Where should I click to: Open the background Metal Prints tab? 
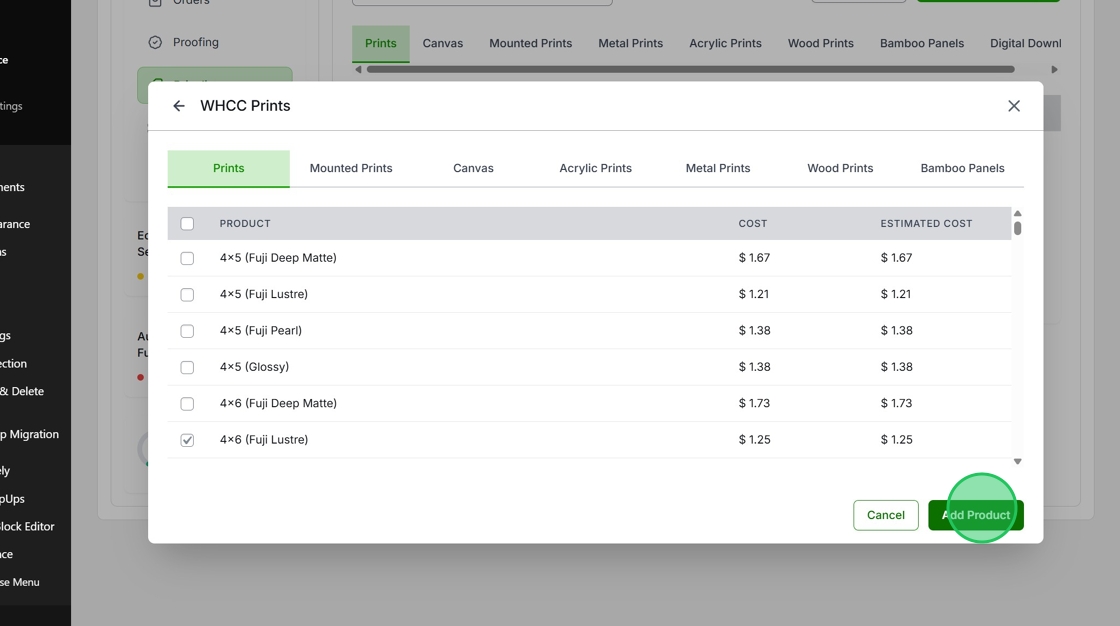coord(631,44)
